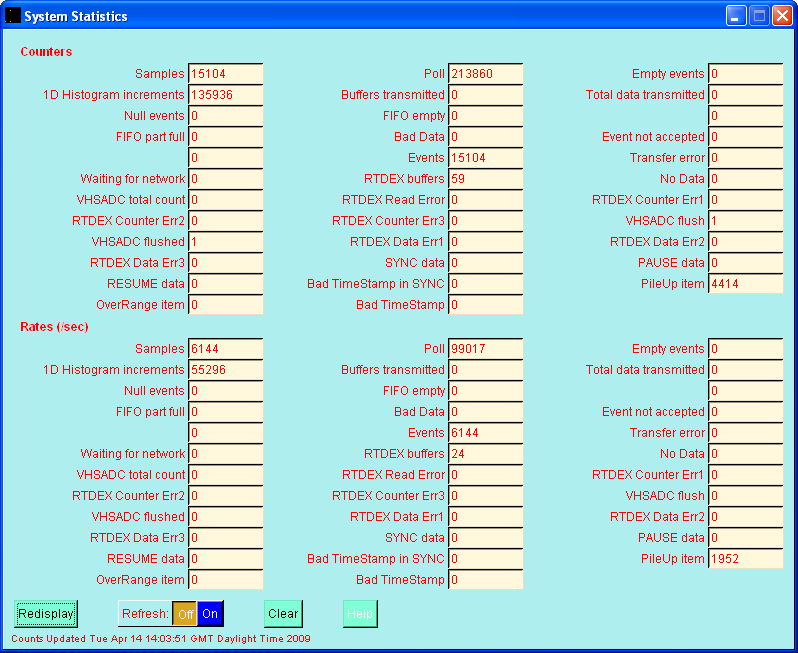Click the System Statistics title bar icon
This screenshot has height=653, width=798.
[x=13, y=16]
